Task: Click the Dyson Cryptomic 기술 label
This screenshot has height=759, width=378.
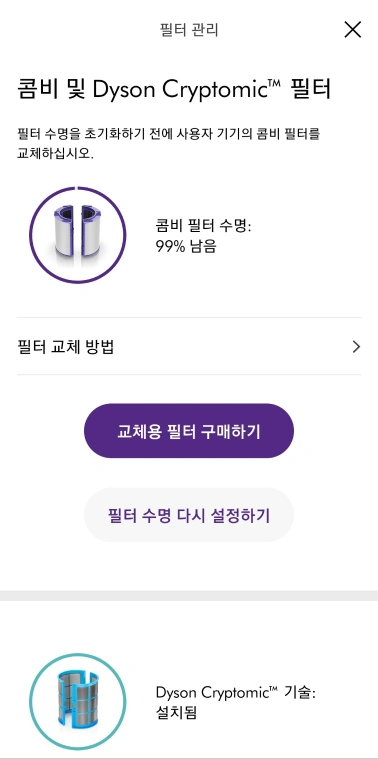Action: [236, 693]
